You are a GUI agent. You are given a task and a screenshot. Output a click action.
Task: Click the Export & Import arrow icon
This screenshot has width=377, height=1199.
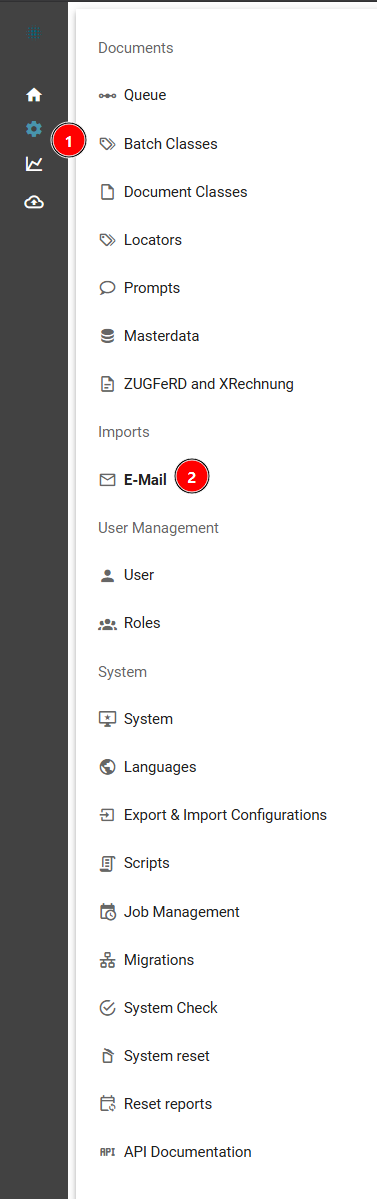coord(108,815)
